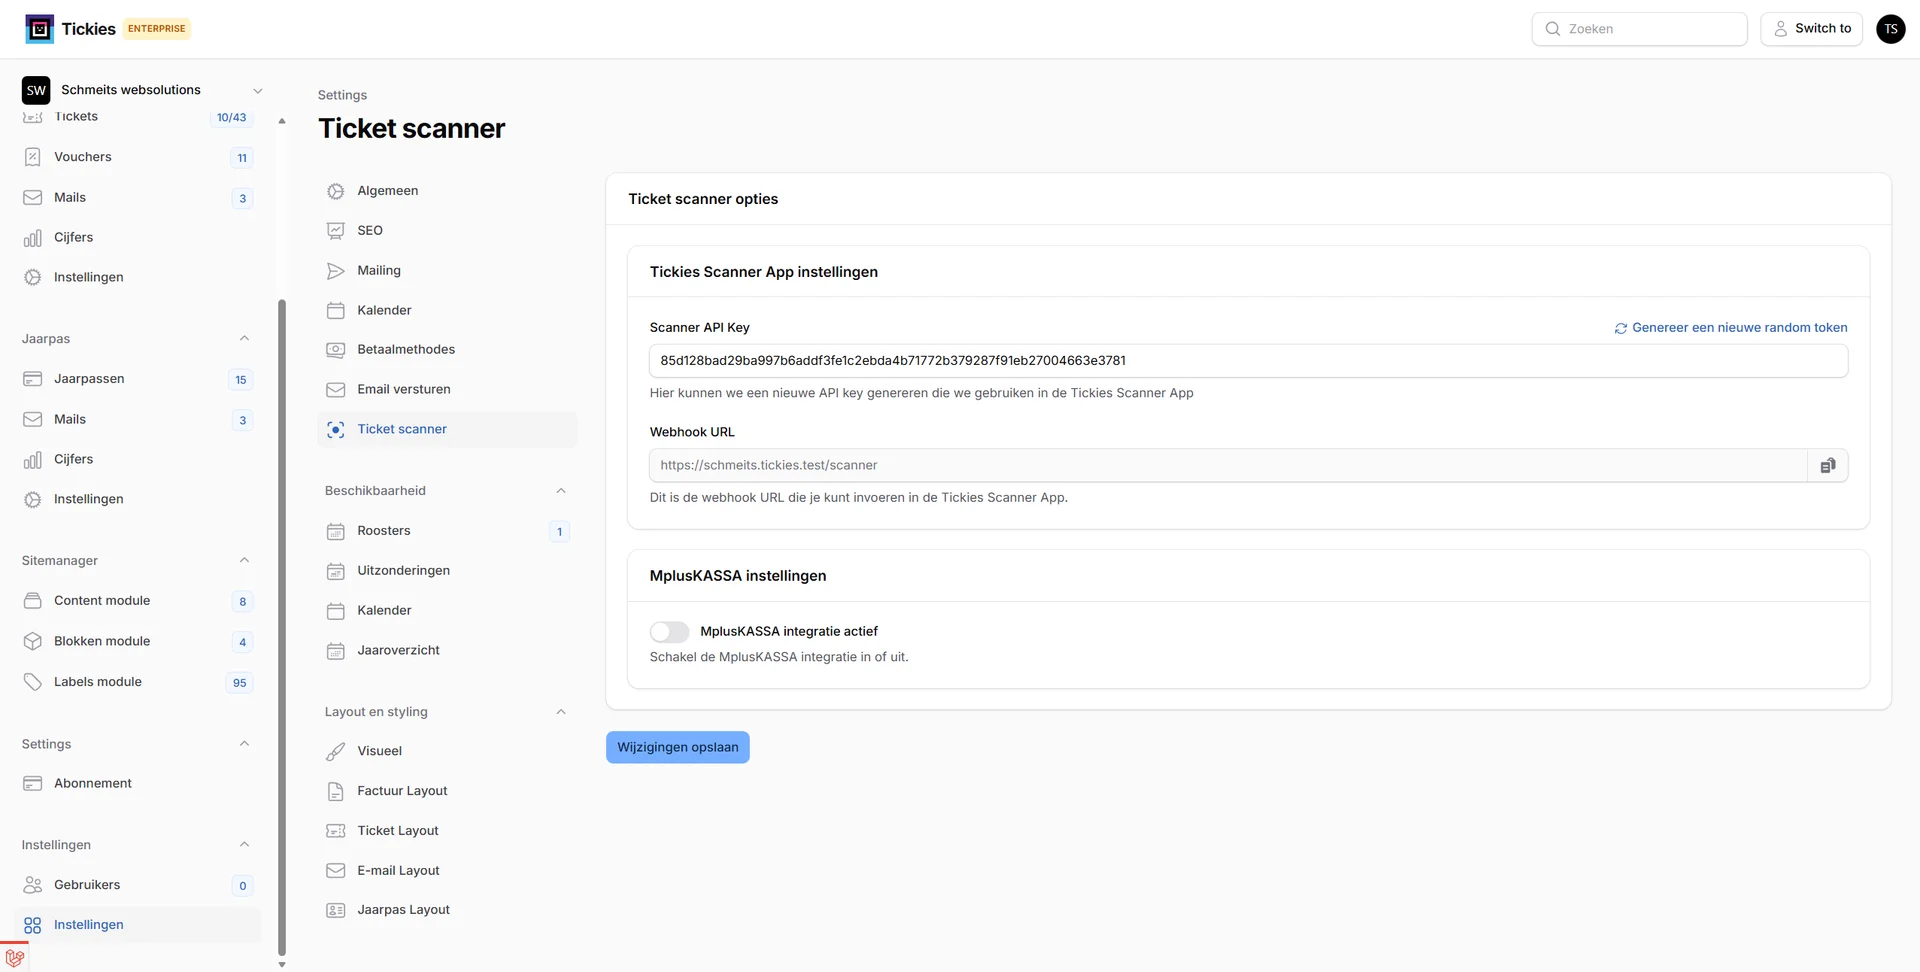This screenshot has width=1920, height=972.
Task: Select the Cijfers statistics icon
Action: [x=33, y=237]
